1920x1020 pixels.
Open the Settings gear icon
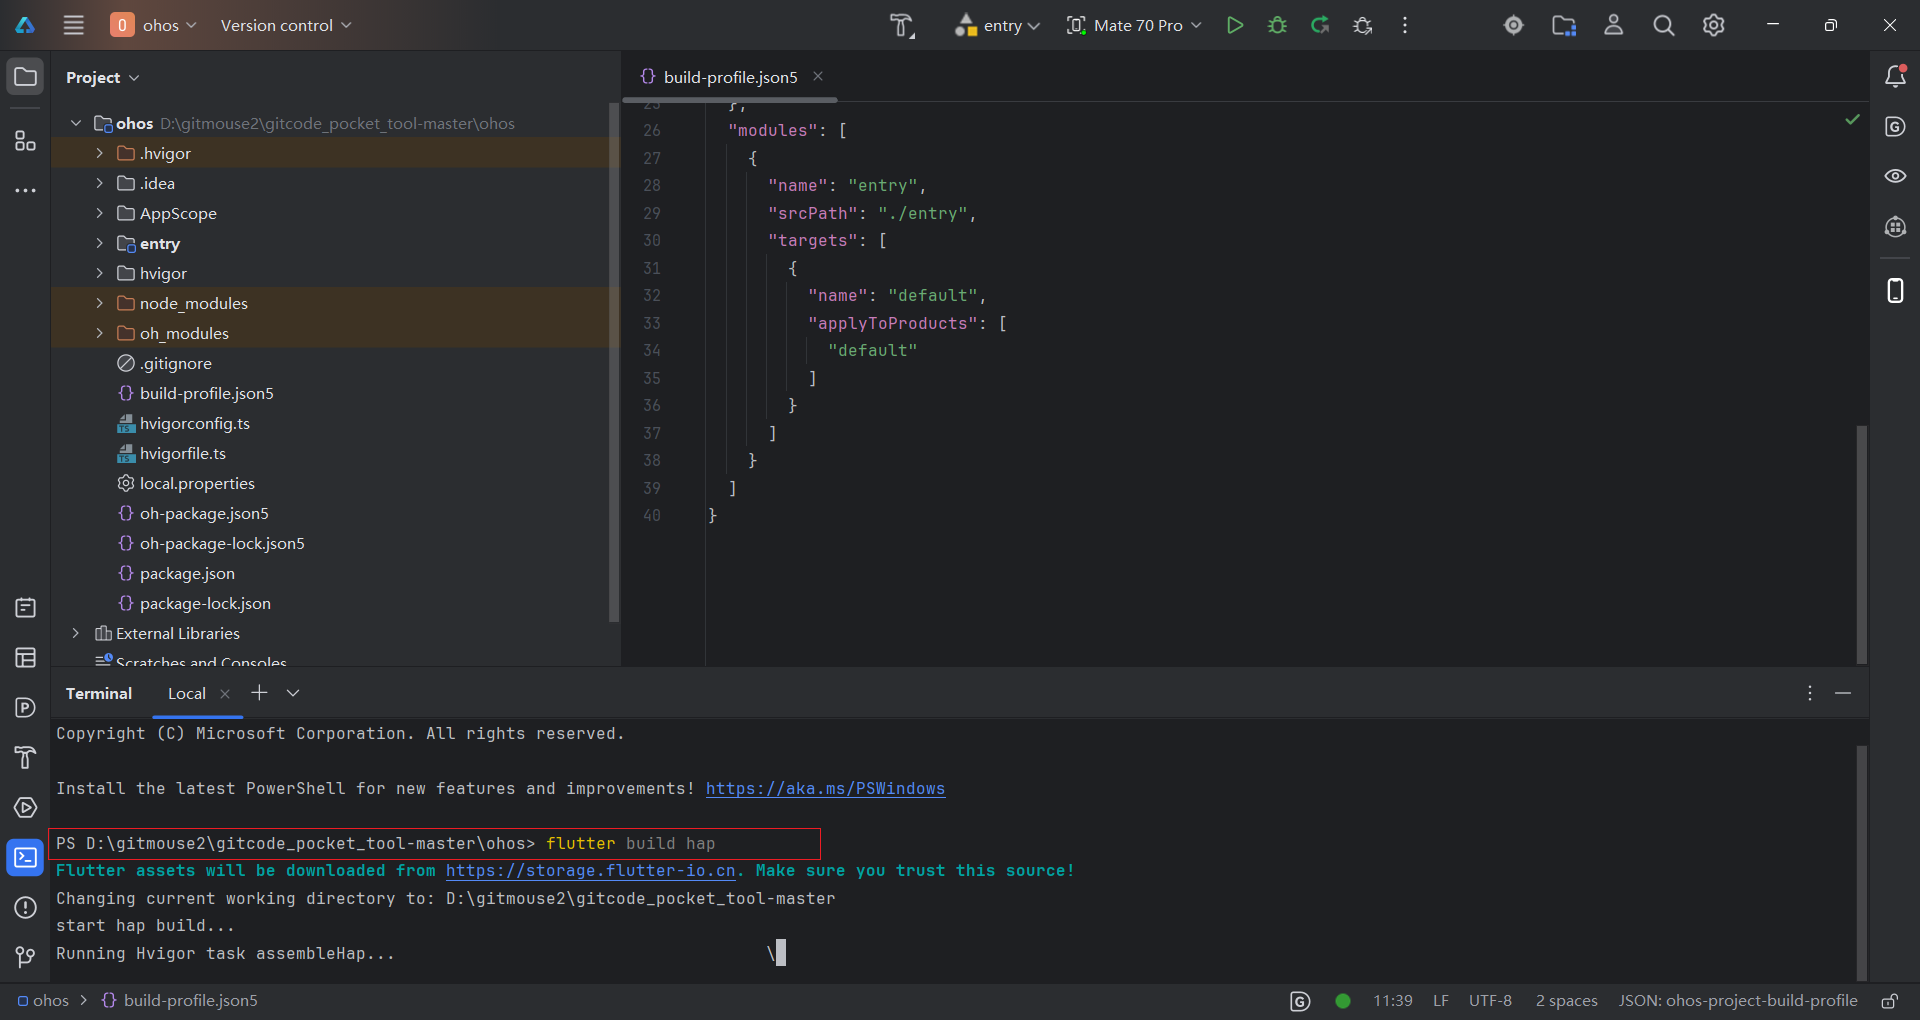[x=1713, y=25]
